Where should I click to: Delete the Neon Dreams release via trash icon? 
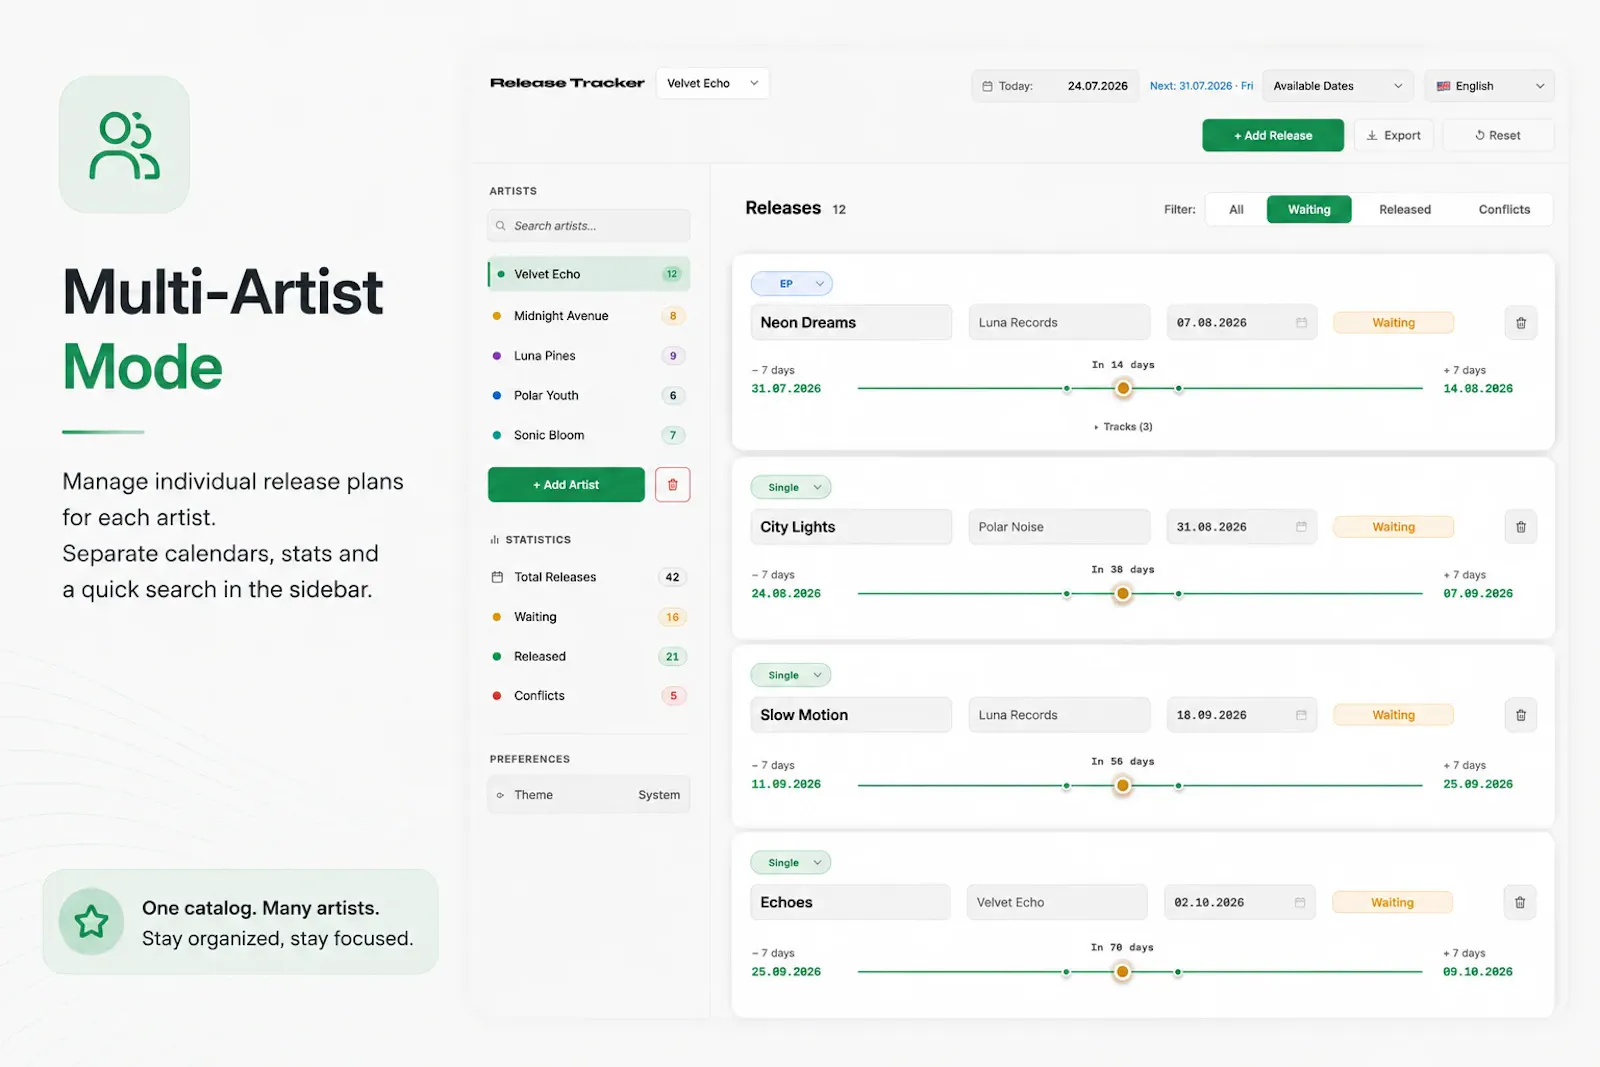coord(1520,323)
